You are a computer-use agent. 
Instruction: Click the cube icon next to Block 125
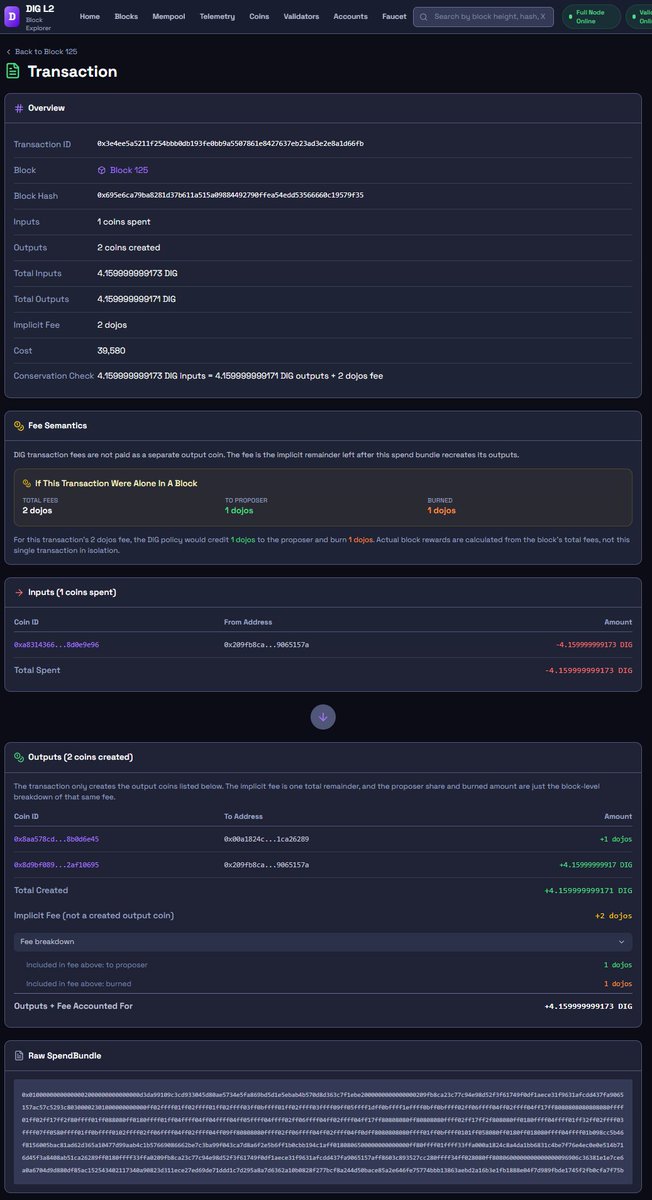(x=102, y=170)
